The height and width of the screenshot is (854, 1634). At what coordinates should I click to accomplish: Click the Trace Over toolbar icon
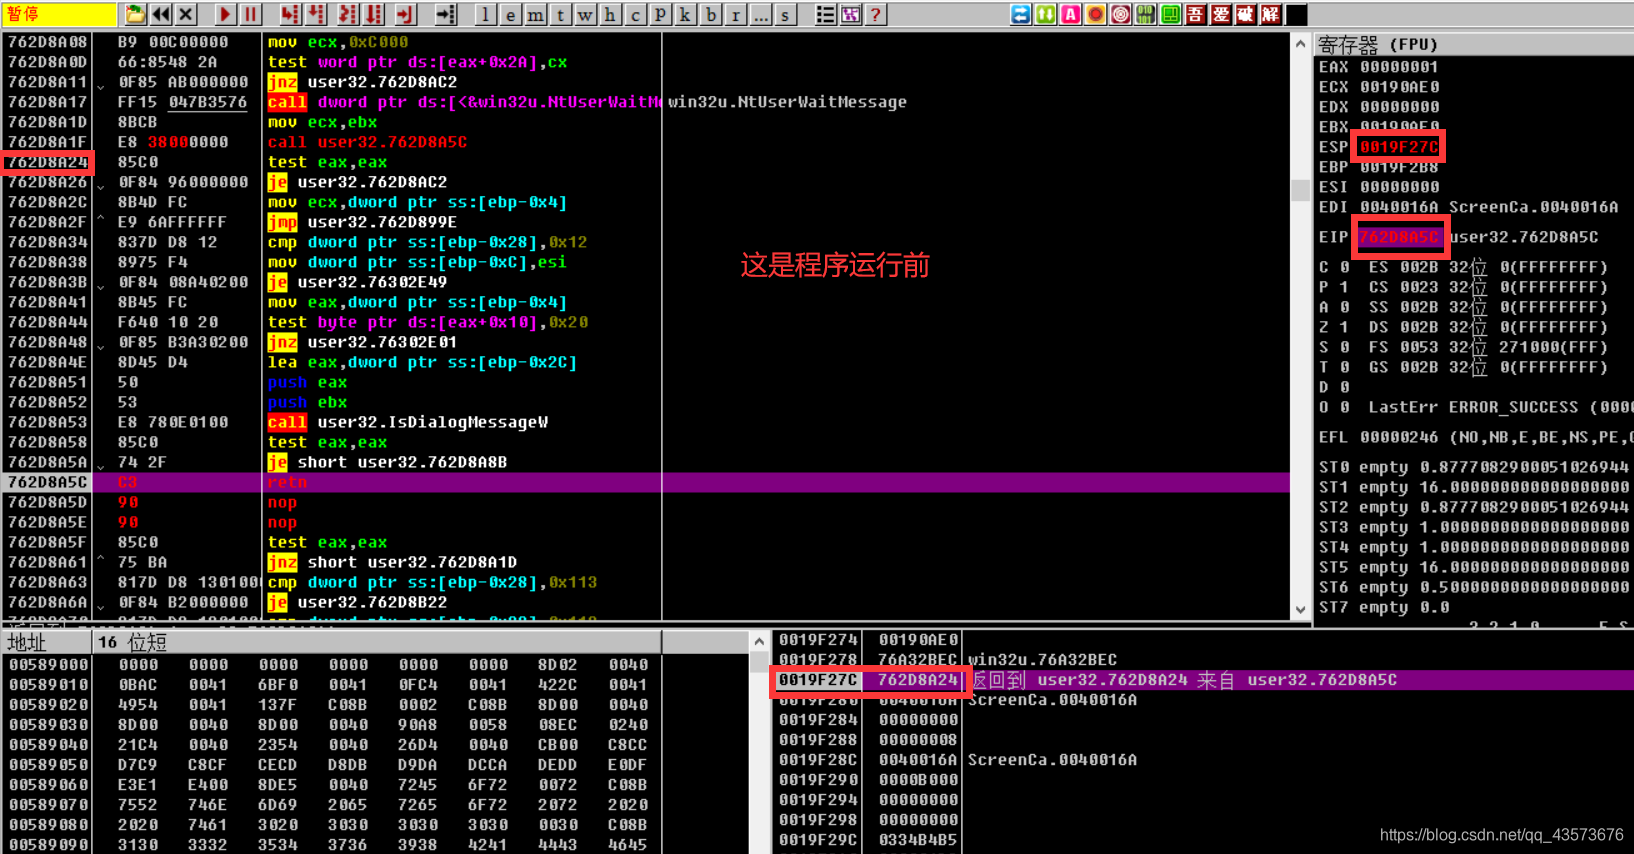pyautogui.click(x=374, y=14)
